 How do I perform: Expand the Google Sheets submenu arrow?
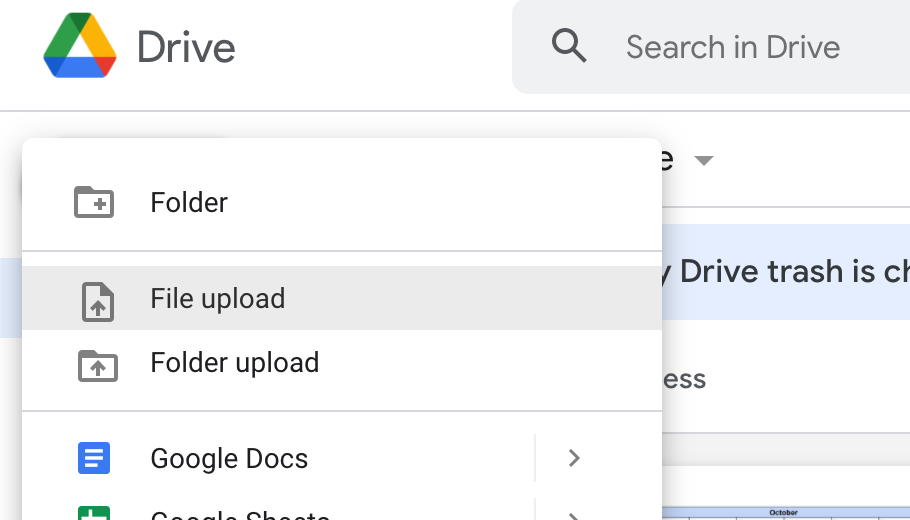point(574,515)
